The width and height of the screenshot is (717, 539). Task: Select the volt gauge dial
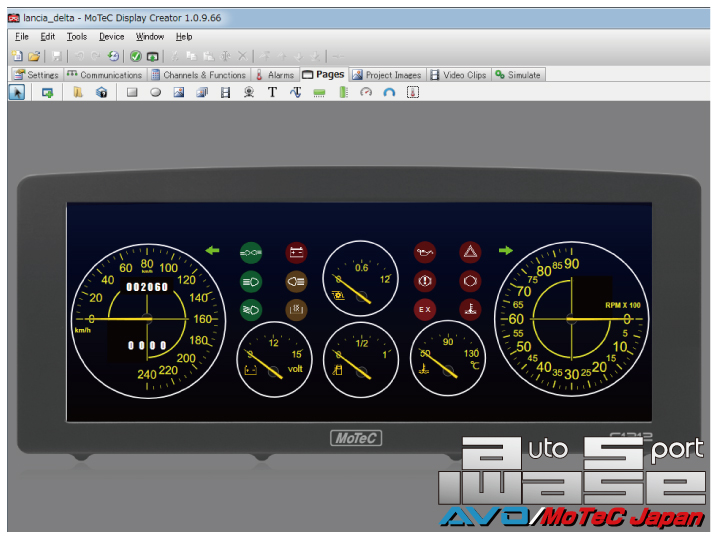coord(274,359)
